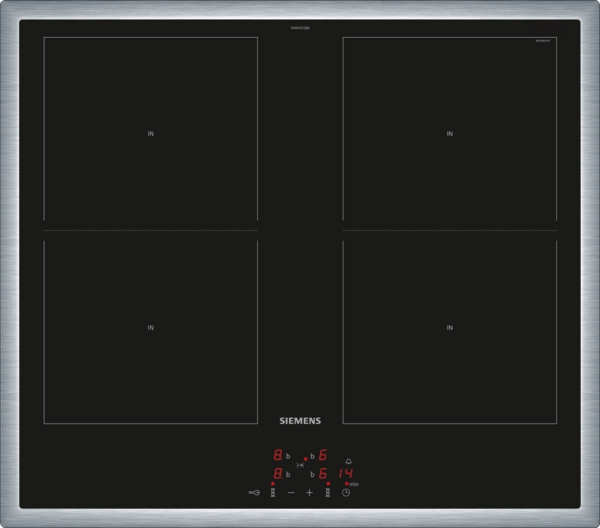Tap the arrow-between-bars symbol between displays

(x=300, y=465)
